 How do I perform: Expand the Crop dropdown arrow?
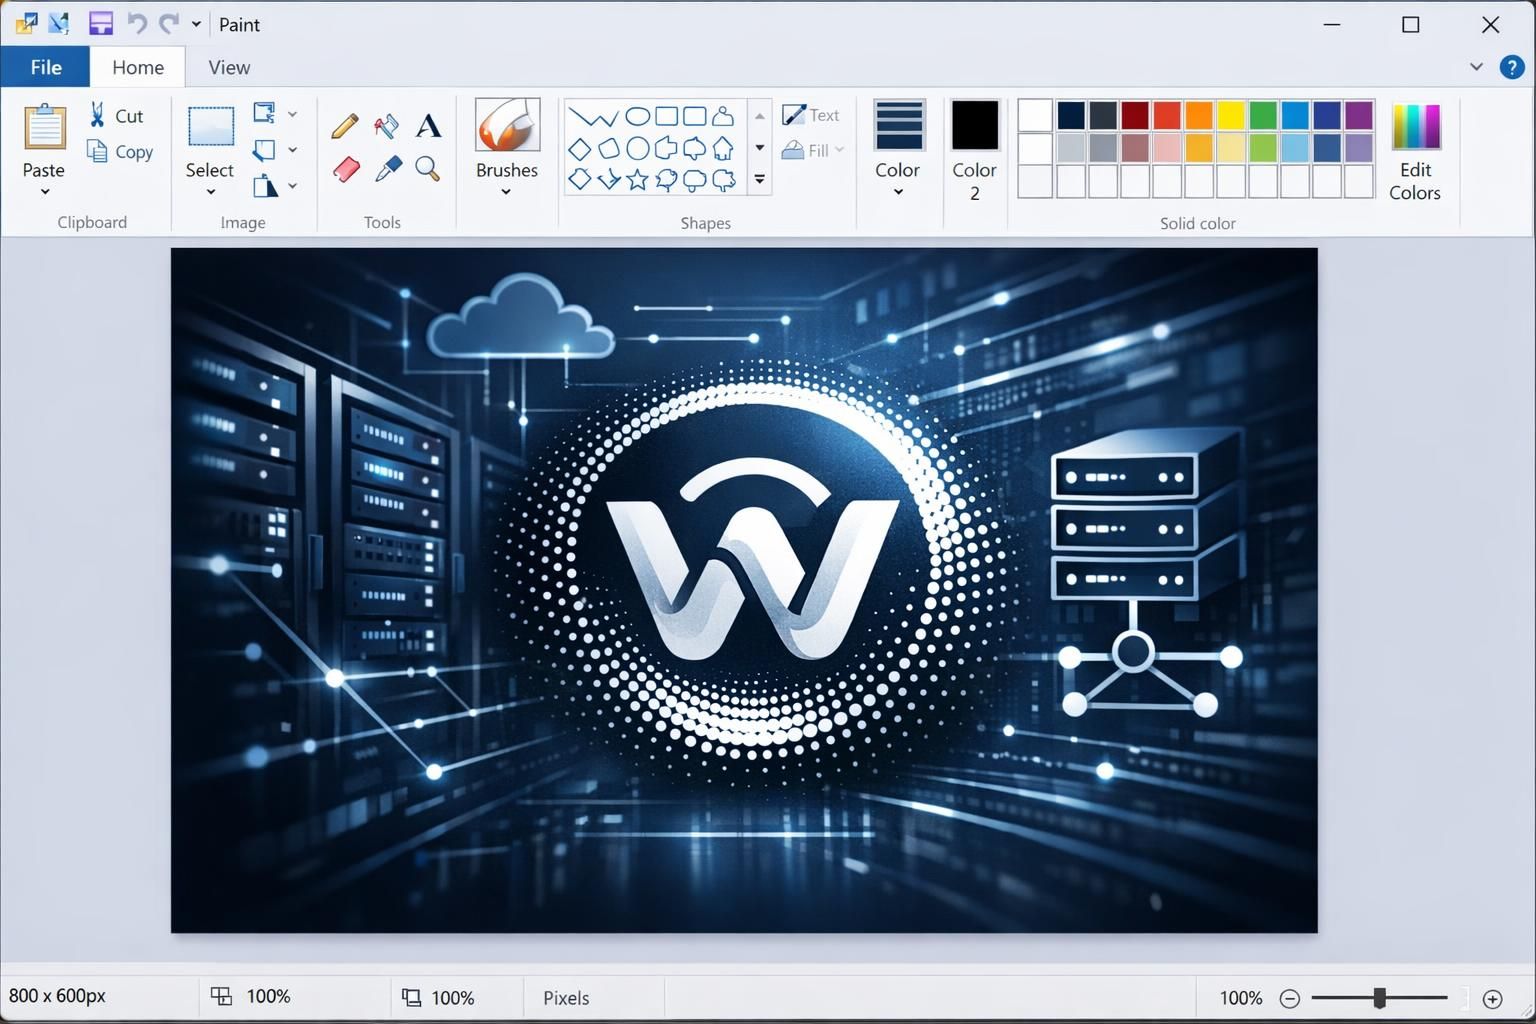coord(292,114)
